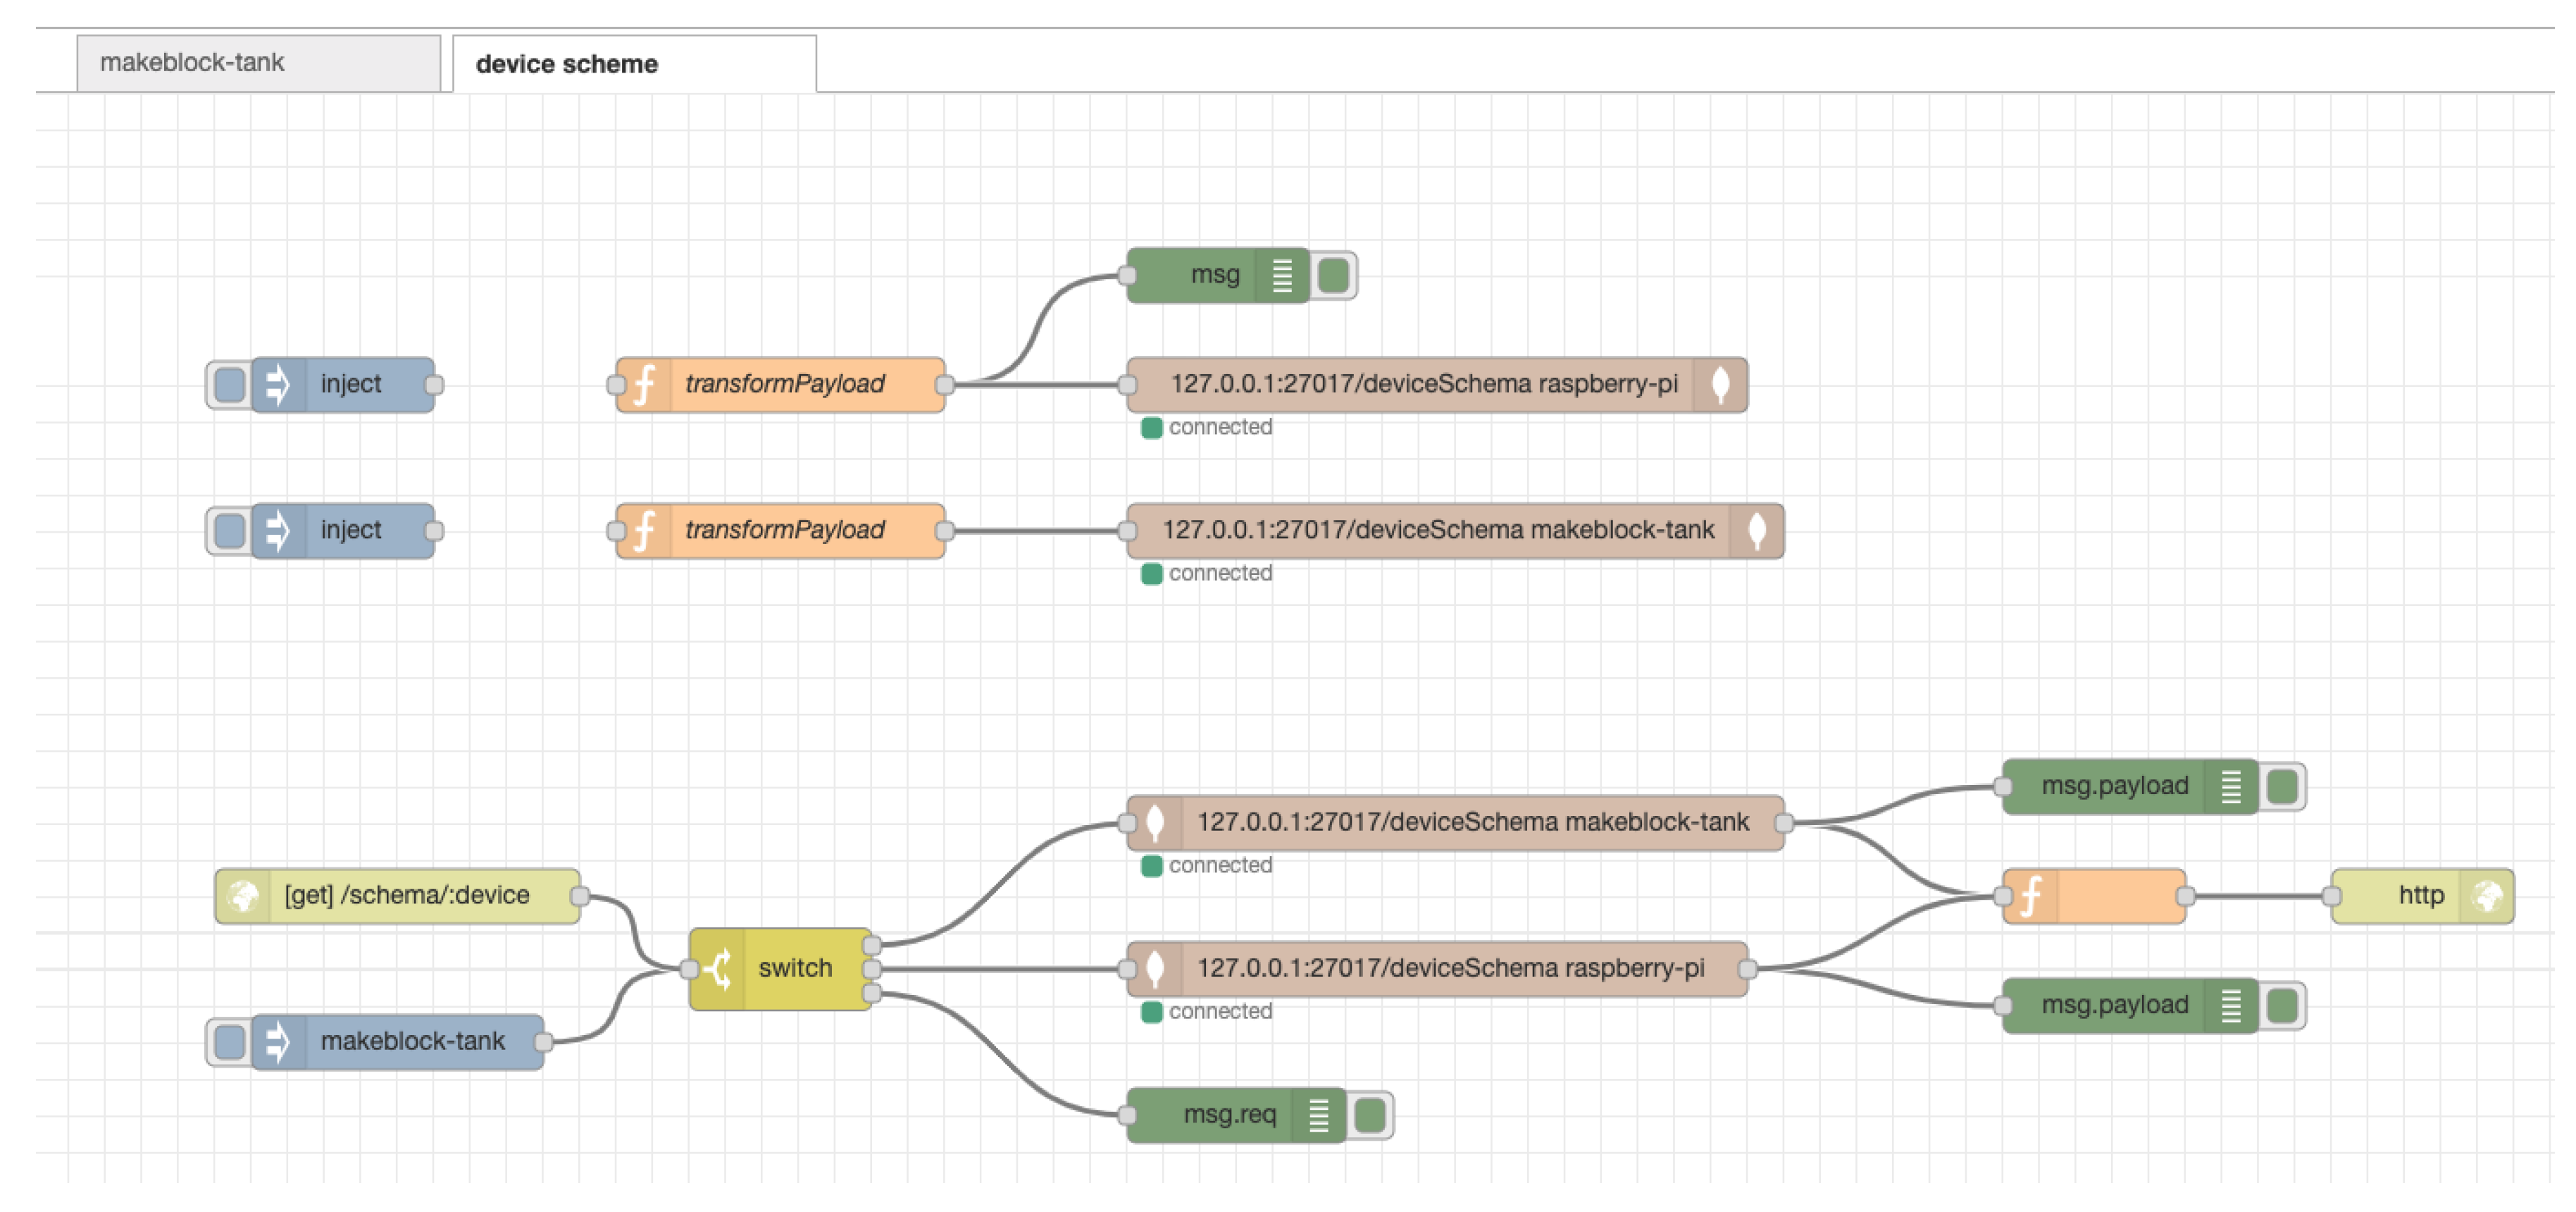Viewport: 2576px width, 1212px height.
Task: Click the switch node's branch icon
Action: tap(717, 969)
